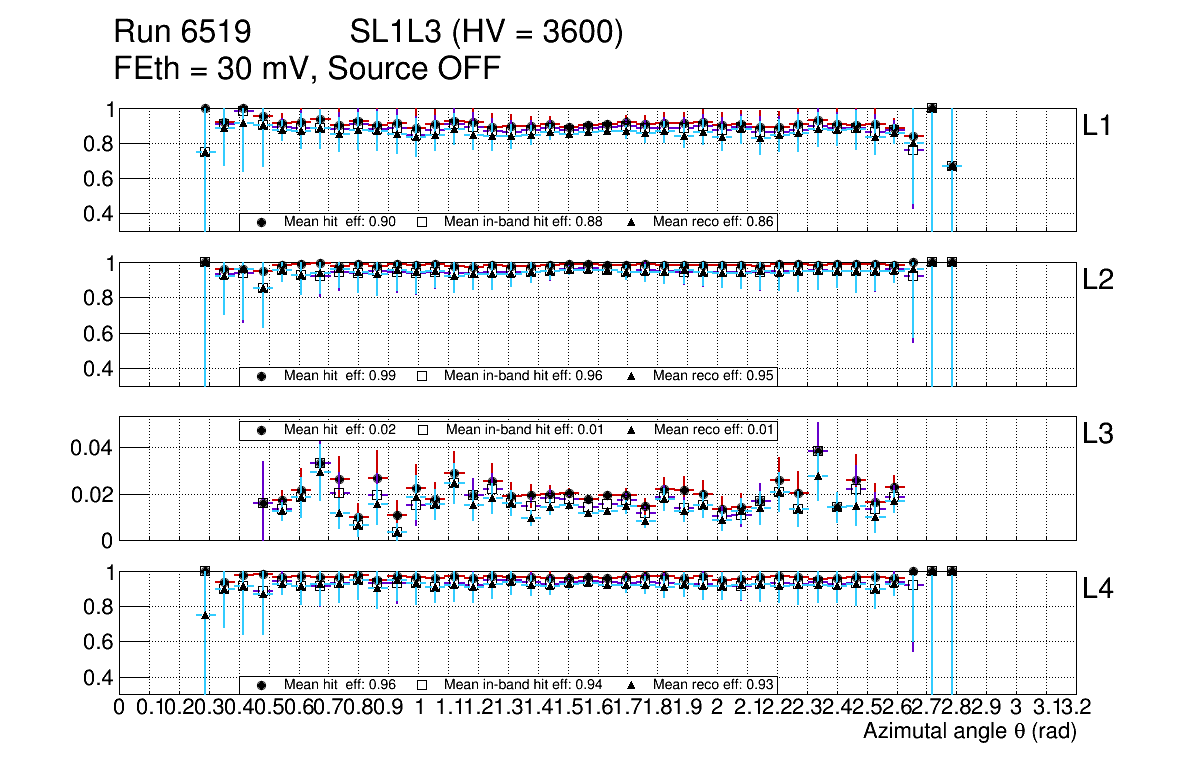The image size is (1196, 772).
Task: Click the 'FEth = 30 mV, Source OFF' subtitle
Action: [306, 69]
